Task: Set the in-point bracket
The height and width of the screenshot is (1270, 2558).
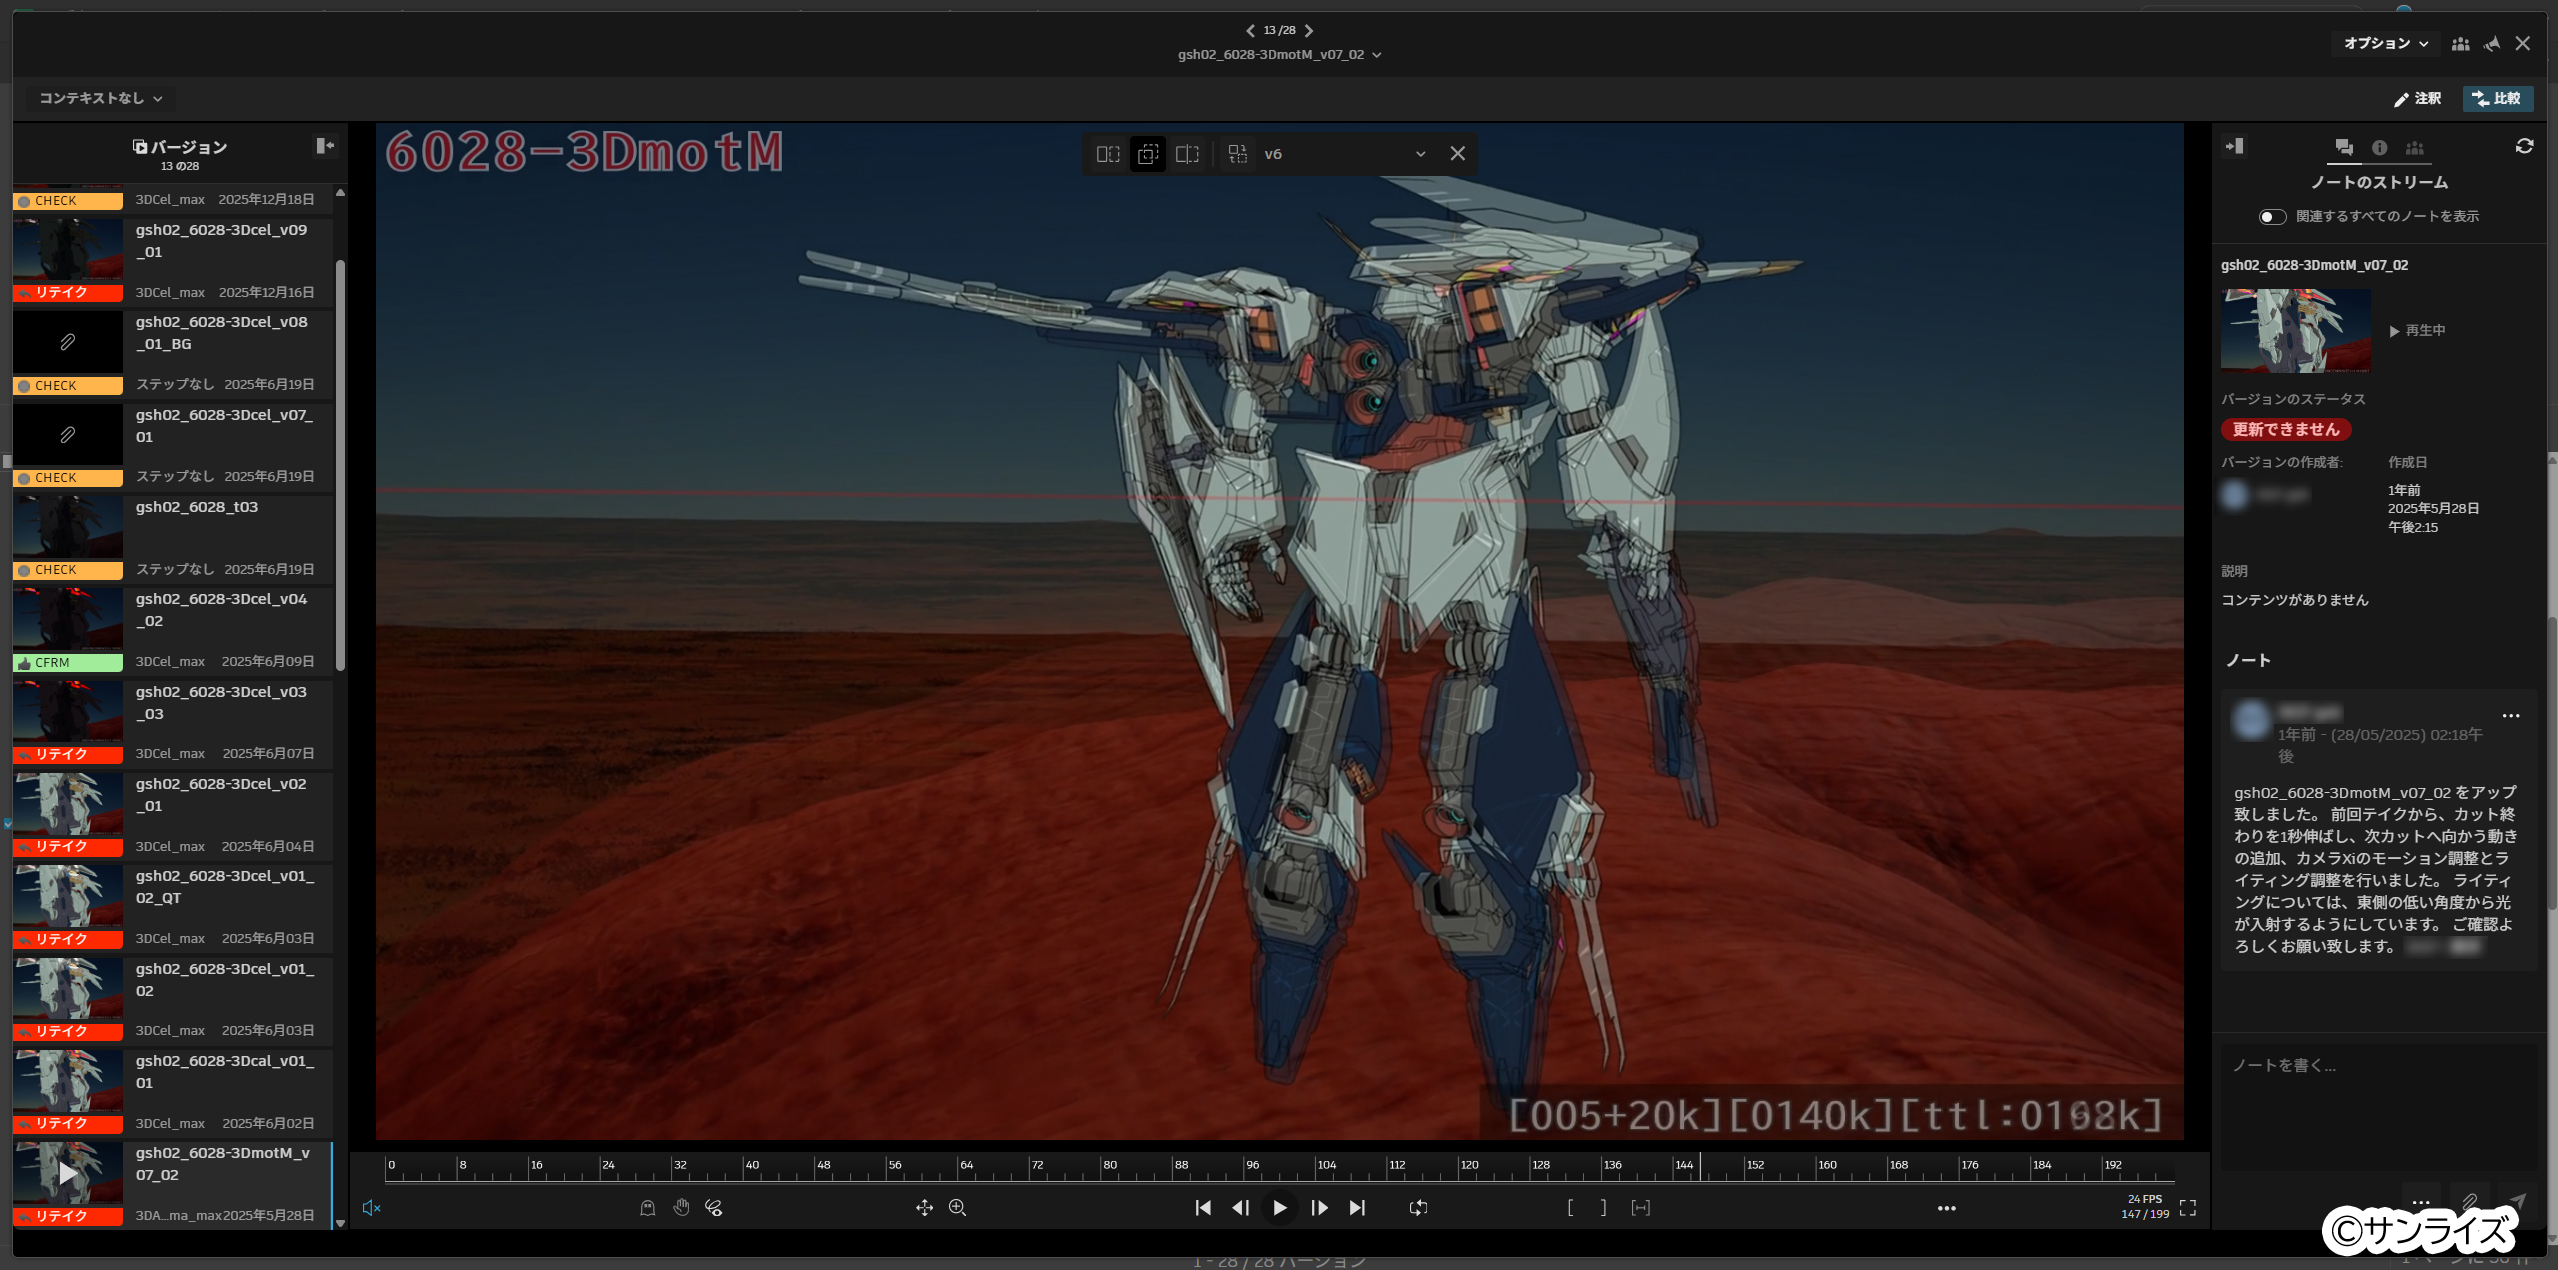Action: click(x=1570, y=1208)
